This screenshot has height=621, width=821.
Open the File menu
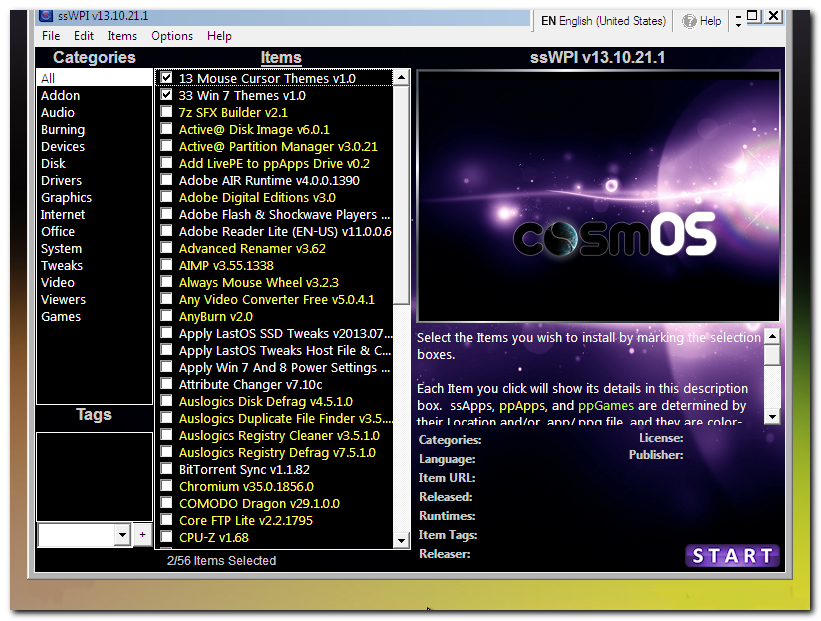[51, 36]
